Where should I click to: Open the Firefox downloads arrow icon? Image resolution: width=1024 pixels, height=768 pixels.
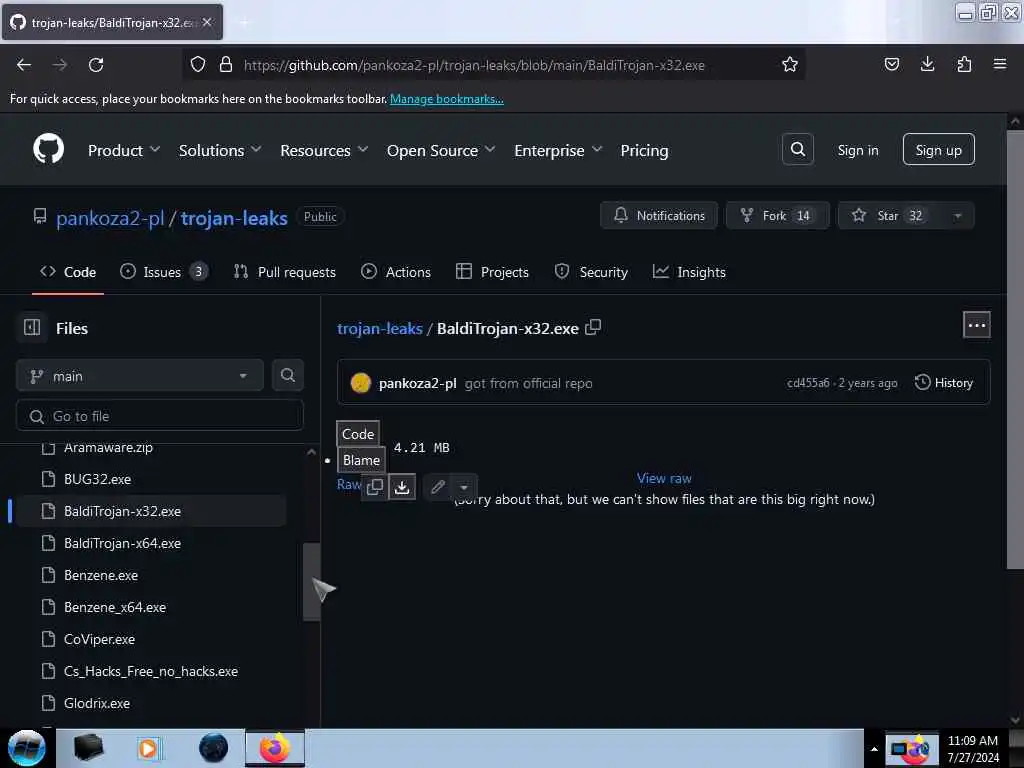pos(927,64)
